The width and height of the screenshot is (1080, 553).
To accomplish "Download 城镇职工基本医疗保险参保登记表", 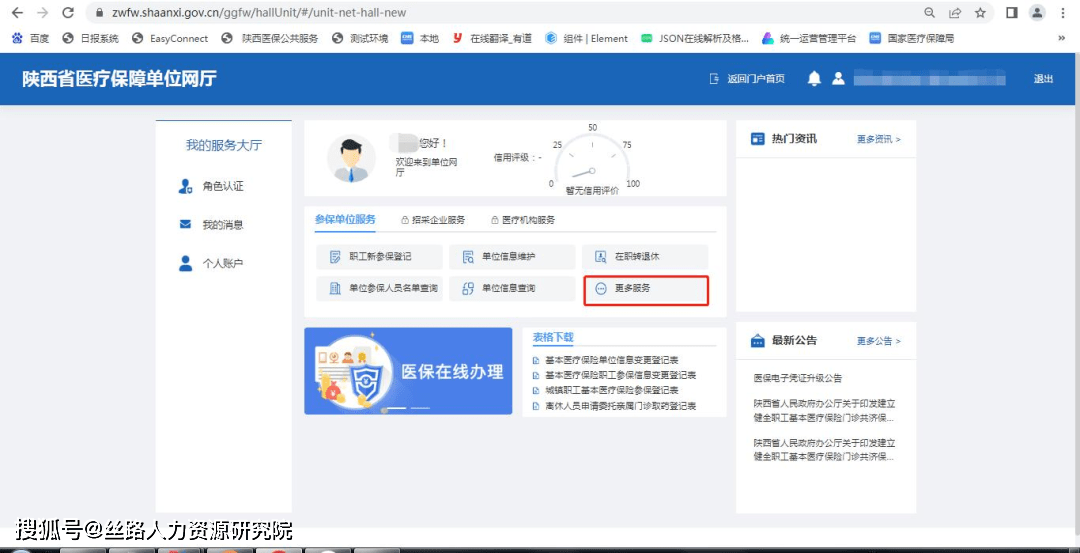I will point(612,390).
